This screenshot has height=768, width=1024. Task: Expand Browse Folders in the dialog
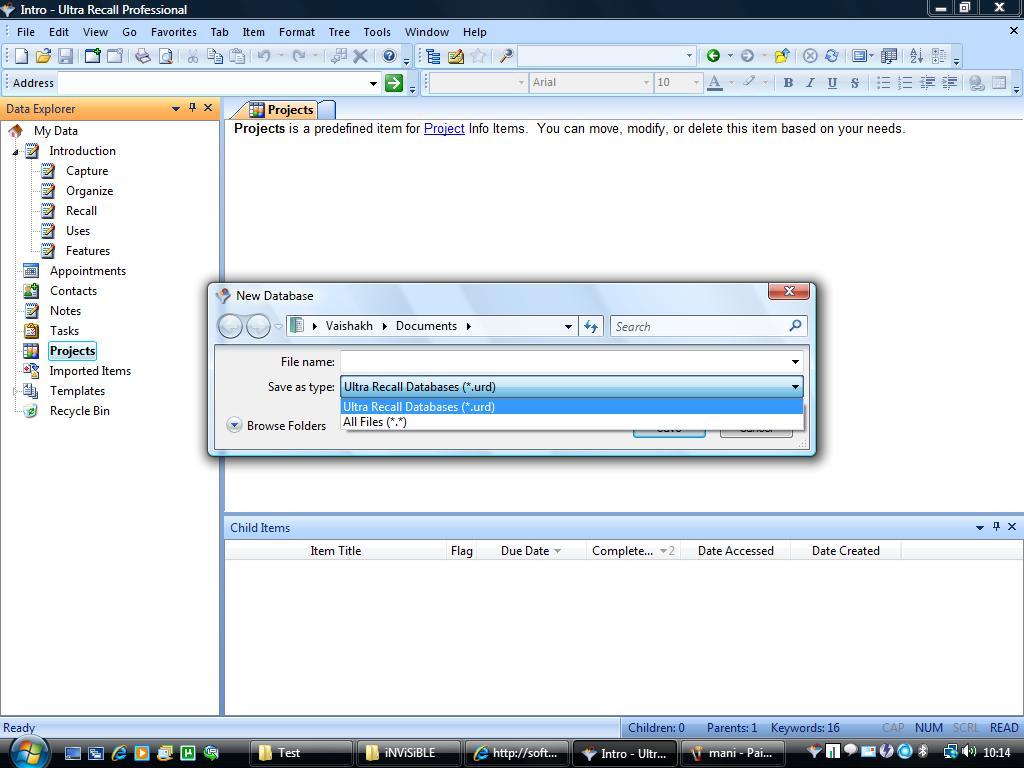tap(277, 426)
